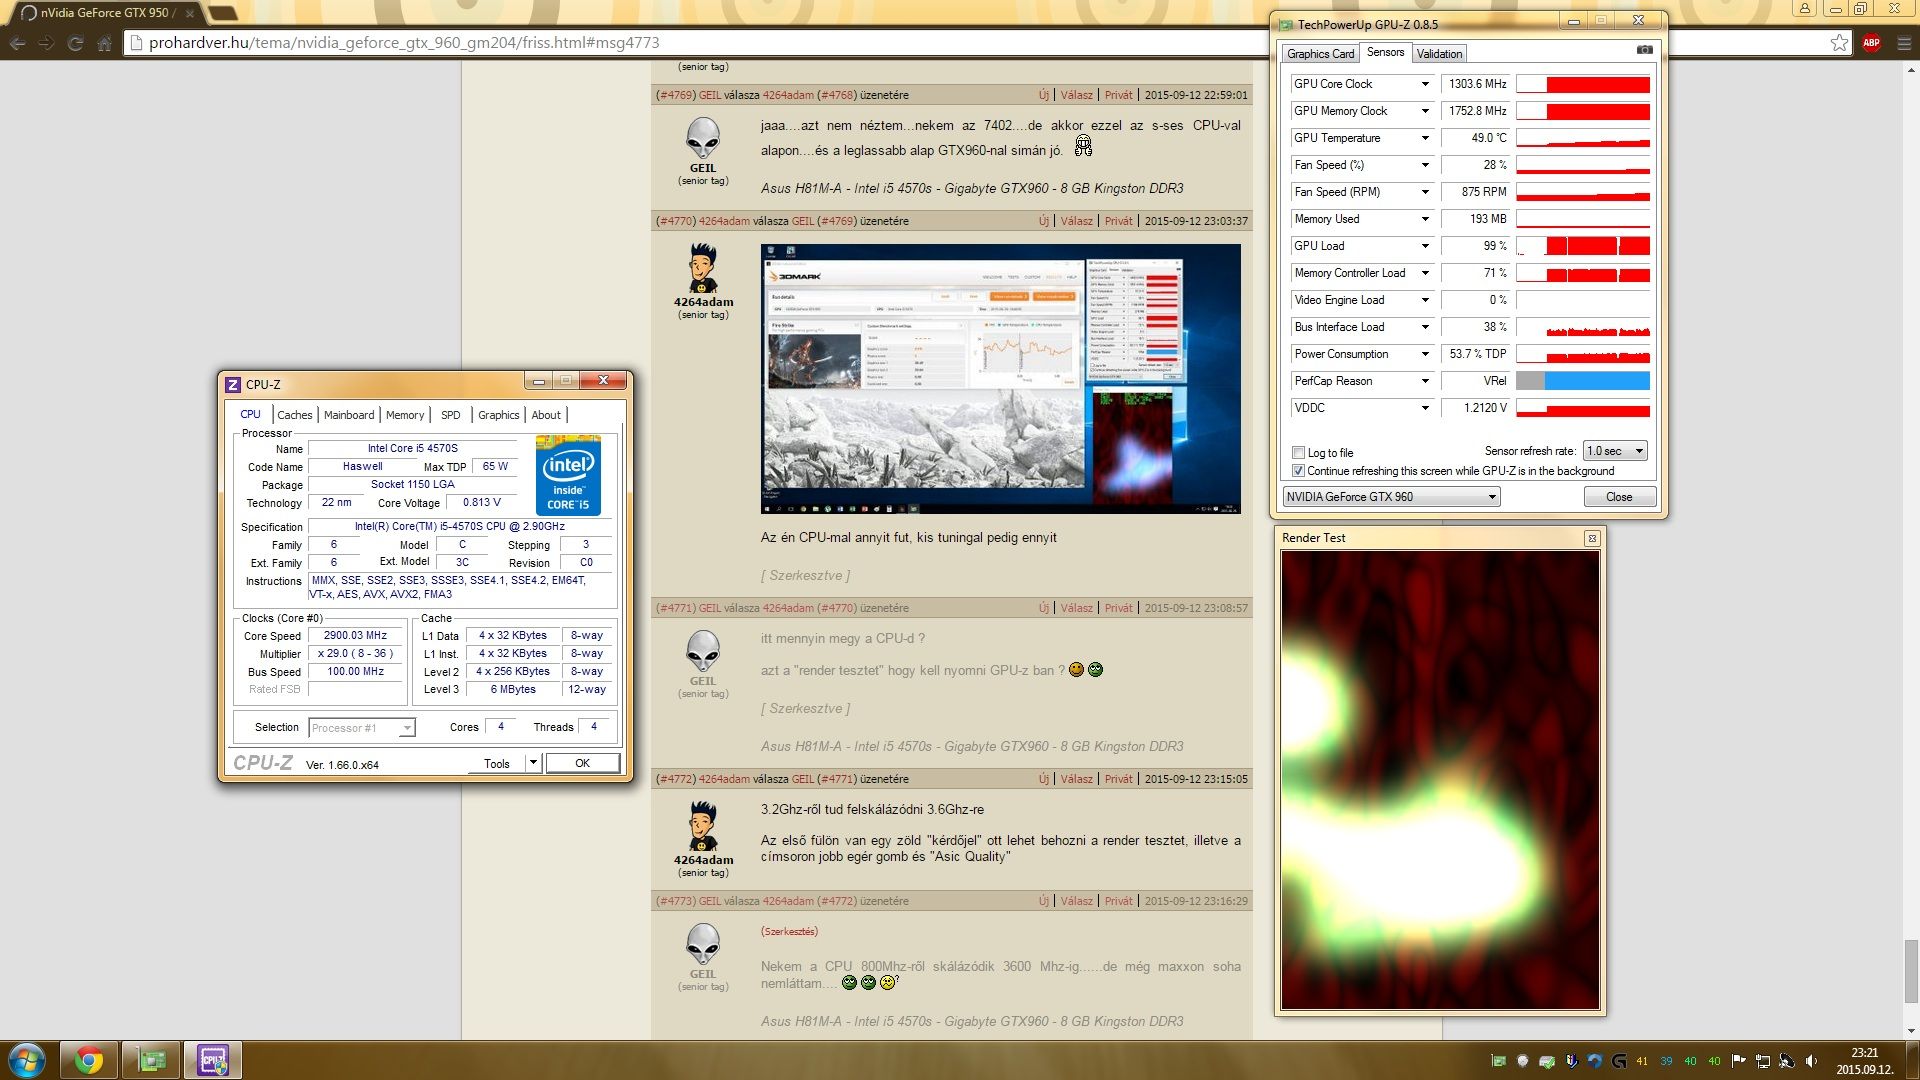Viewport: 1920px width, 1080px height.
Task: Select the GPU-Z Sensors tab
Action: [1385, 52]
